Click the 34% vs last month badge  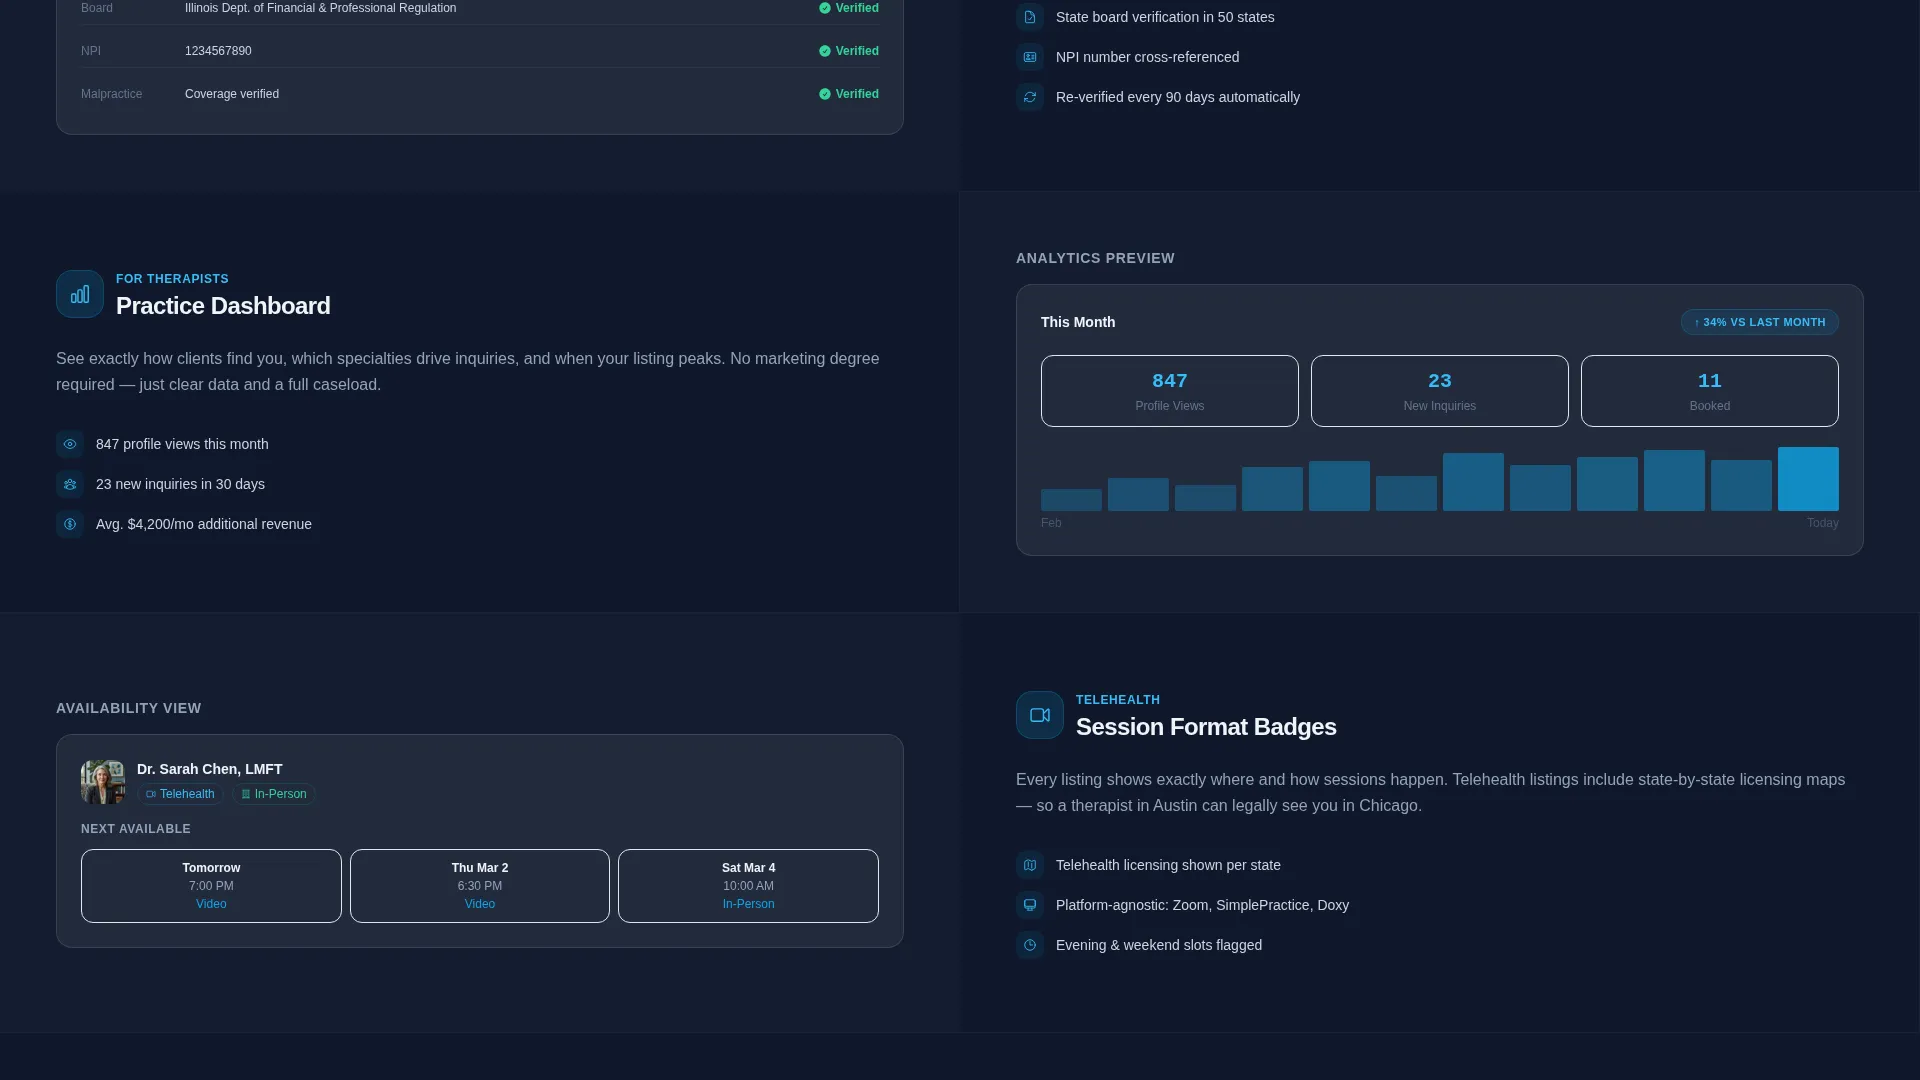pos(1760,322)
